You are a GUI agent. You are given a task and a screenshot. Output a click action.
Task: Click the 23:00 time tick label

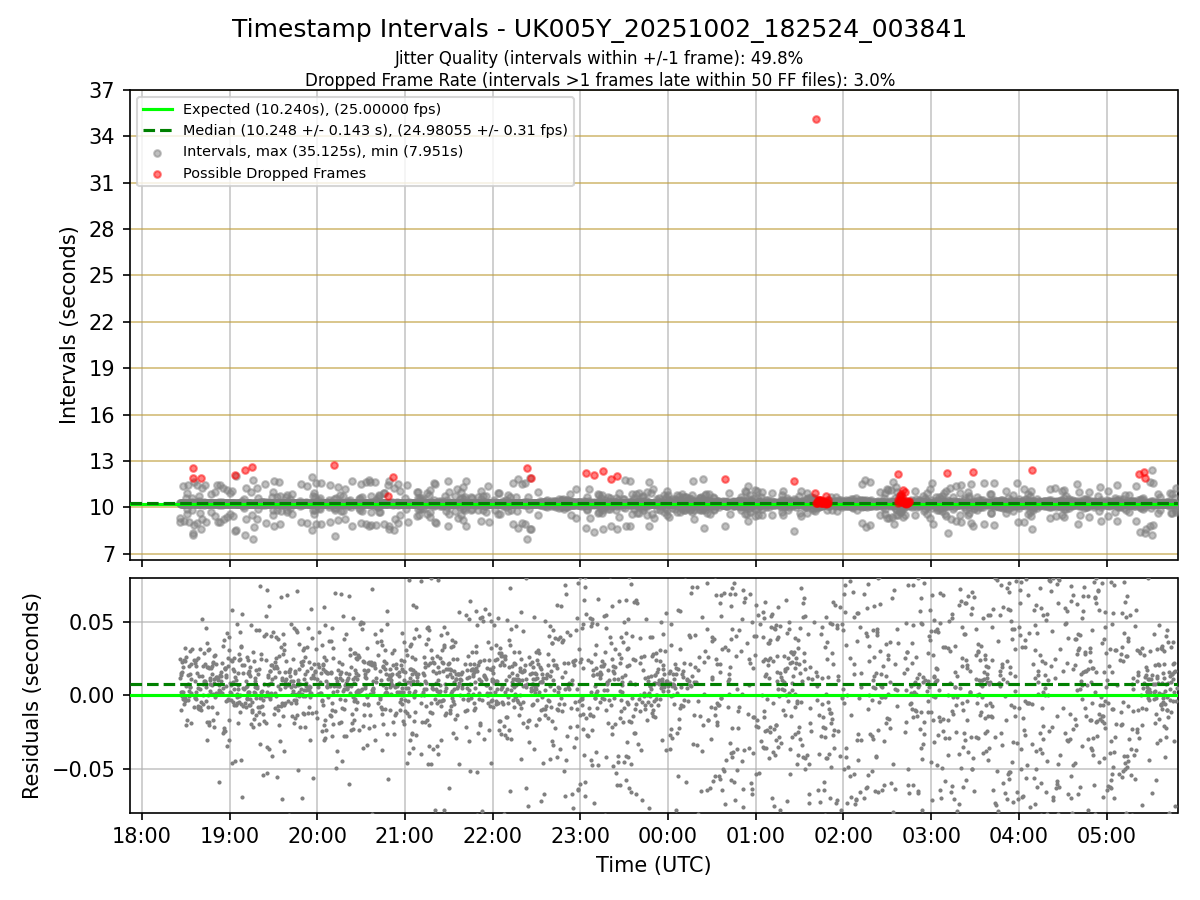pos(580,835)
